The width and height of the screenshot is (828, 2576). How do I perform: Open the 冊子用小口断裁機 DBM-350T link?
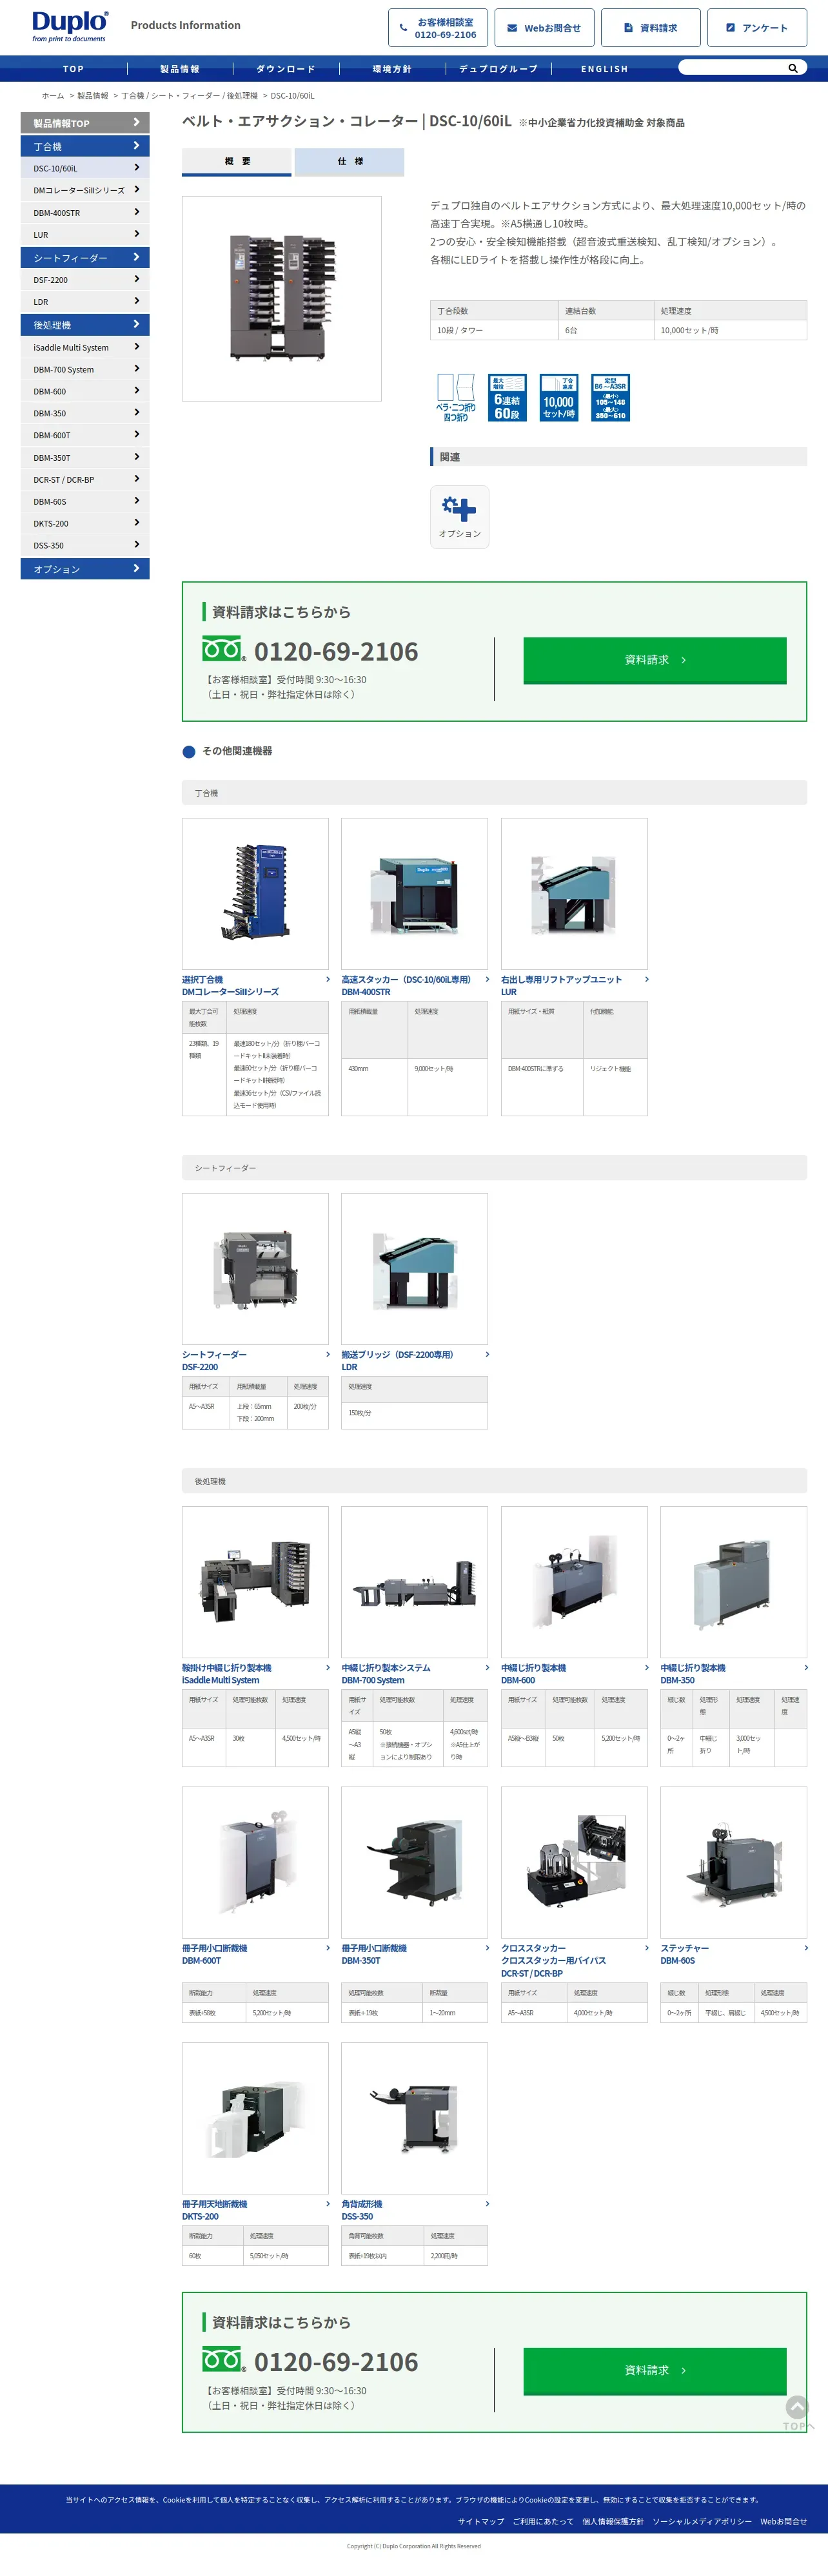tap(374, 1954)
